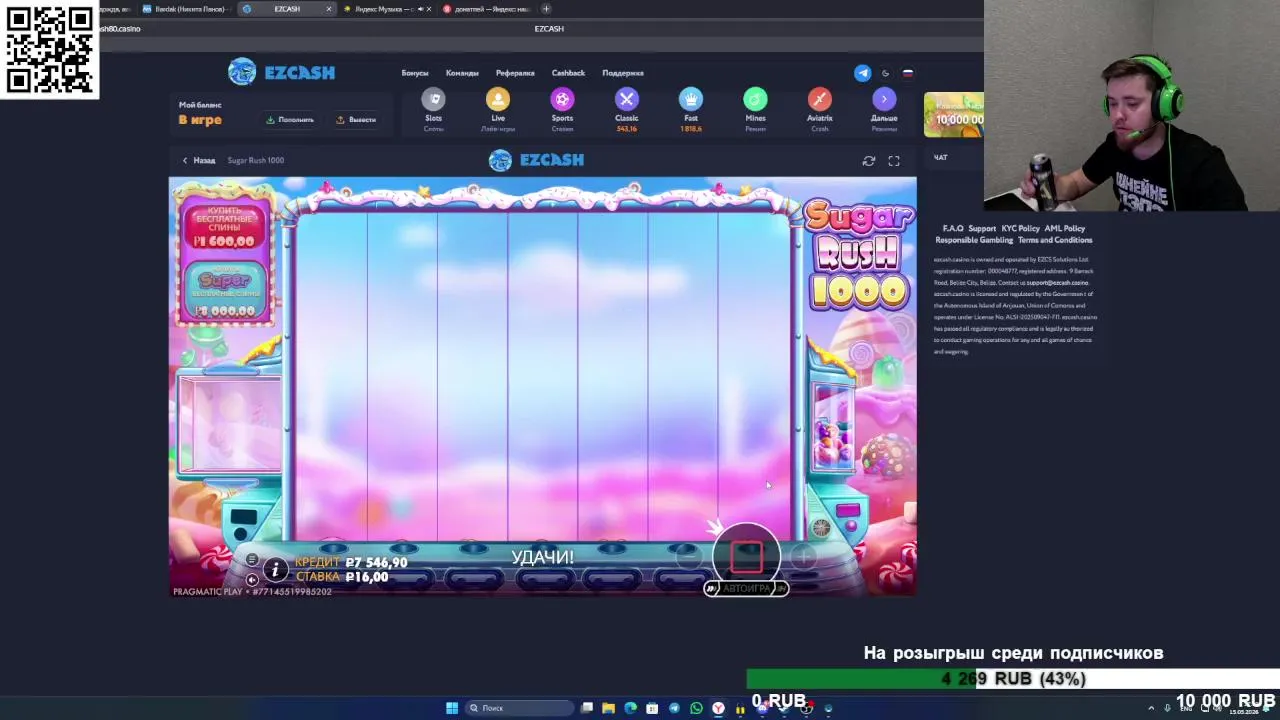Open the Aviatrix crash game icon
This screenshot has height=720, width=1280.
point(820,99)
